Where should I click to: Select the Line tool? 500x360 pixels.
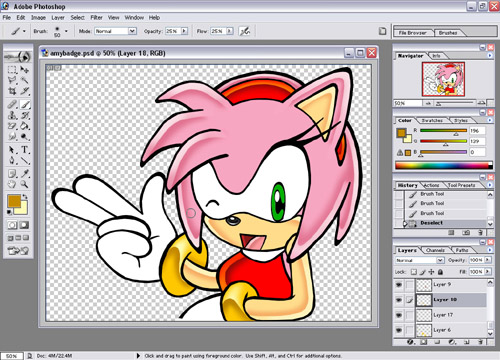[x=24, y=160]
